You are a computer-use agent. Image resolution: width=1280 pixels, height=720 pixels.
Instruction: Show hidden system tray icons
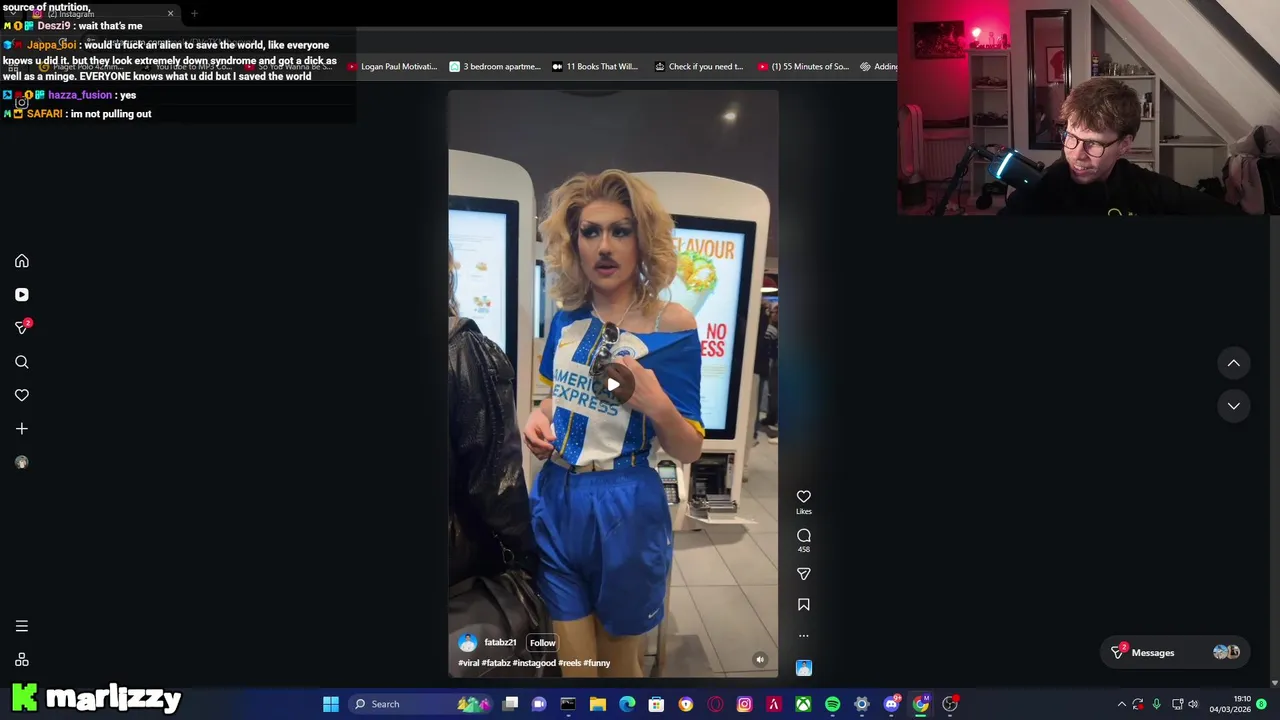pyautogui.click(x=1121, y=704)
